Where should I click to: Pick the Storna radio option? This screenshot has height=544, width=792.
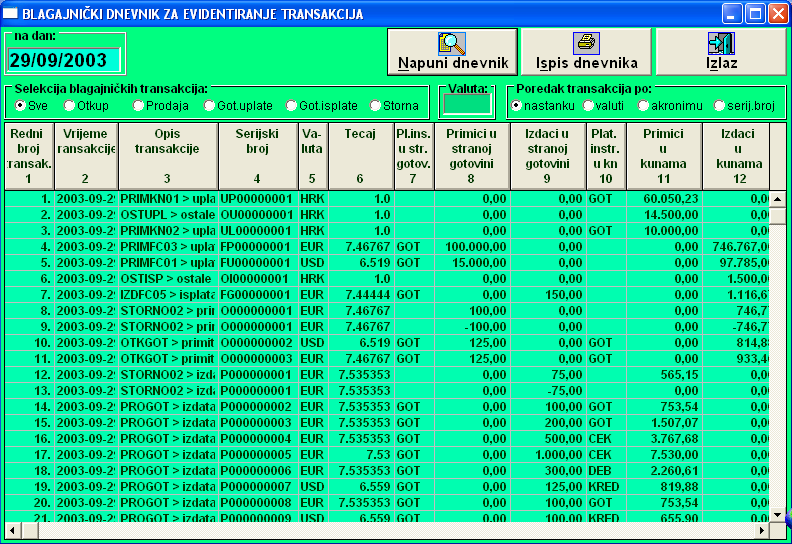tap(375, 105)
